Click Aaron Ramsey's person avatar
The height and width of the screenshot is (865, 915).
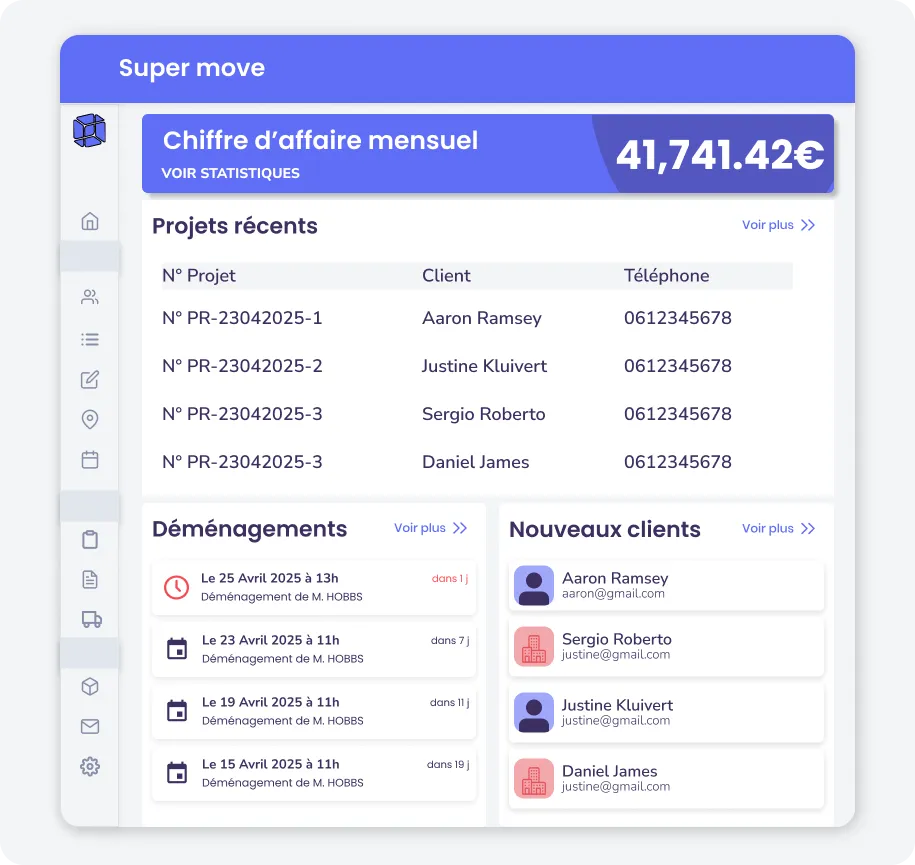[x=534, y=585]
